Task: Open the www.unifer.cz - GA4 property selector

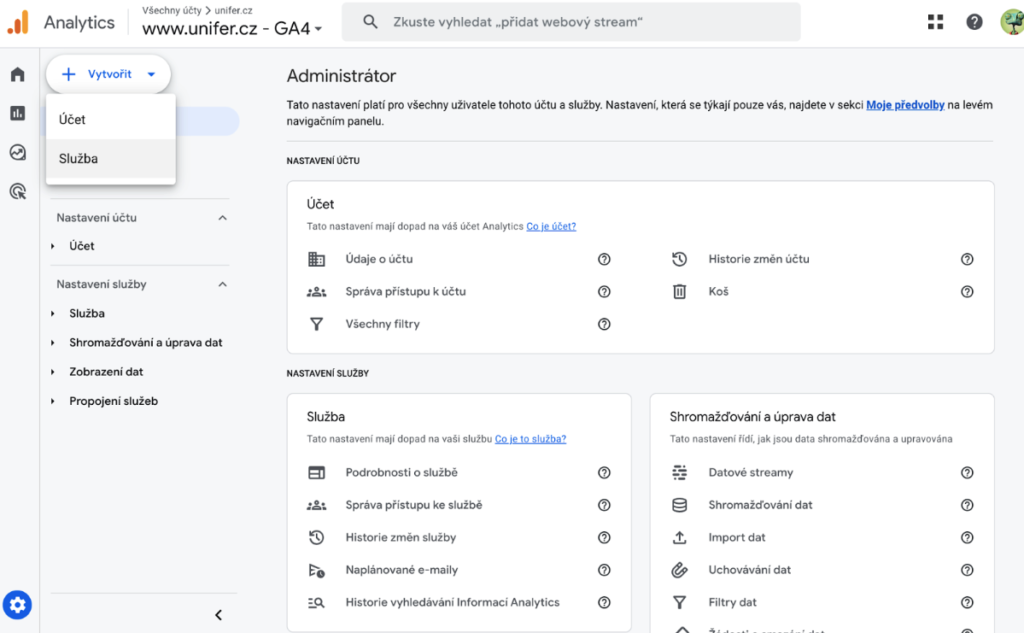Action: pos(232,29)
